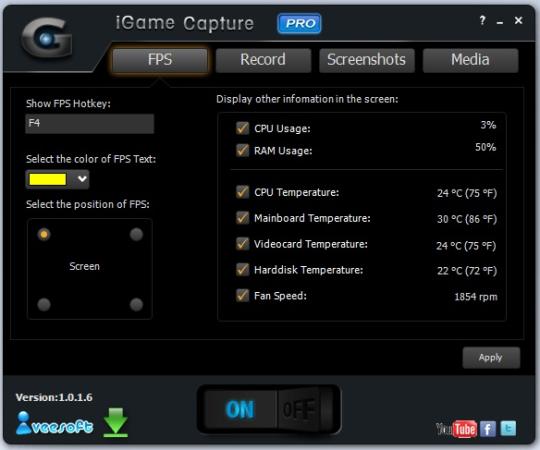
Task: Open the Screenshots tab
Action: pos(367,60)
